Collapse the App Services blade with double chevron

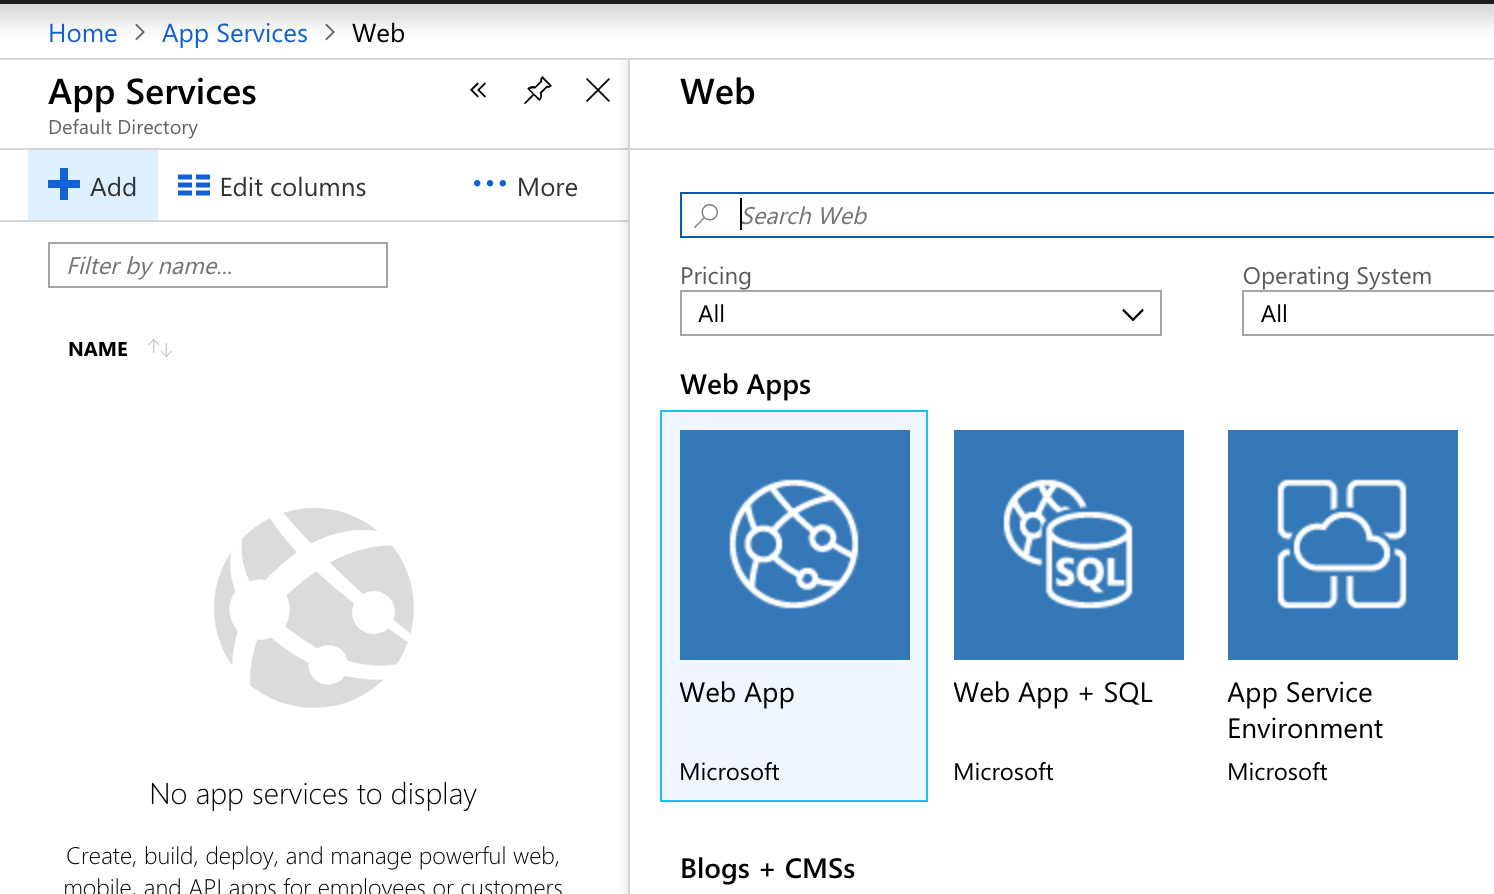(478, 91)
